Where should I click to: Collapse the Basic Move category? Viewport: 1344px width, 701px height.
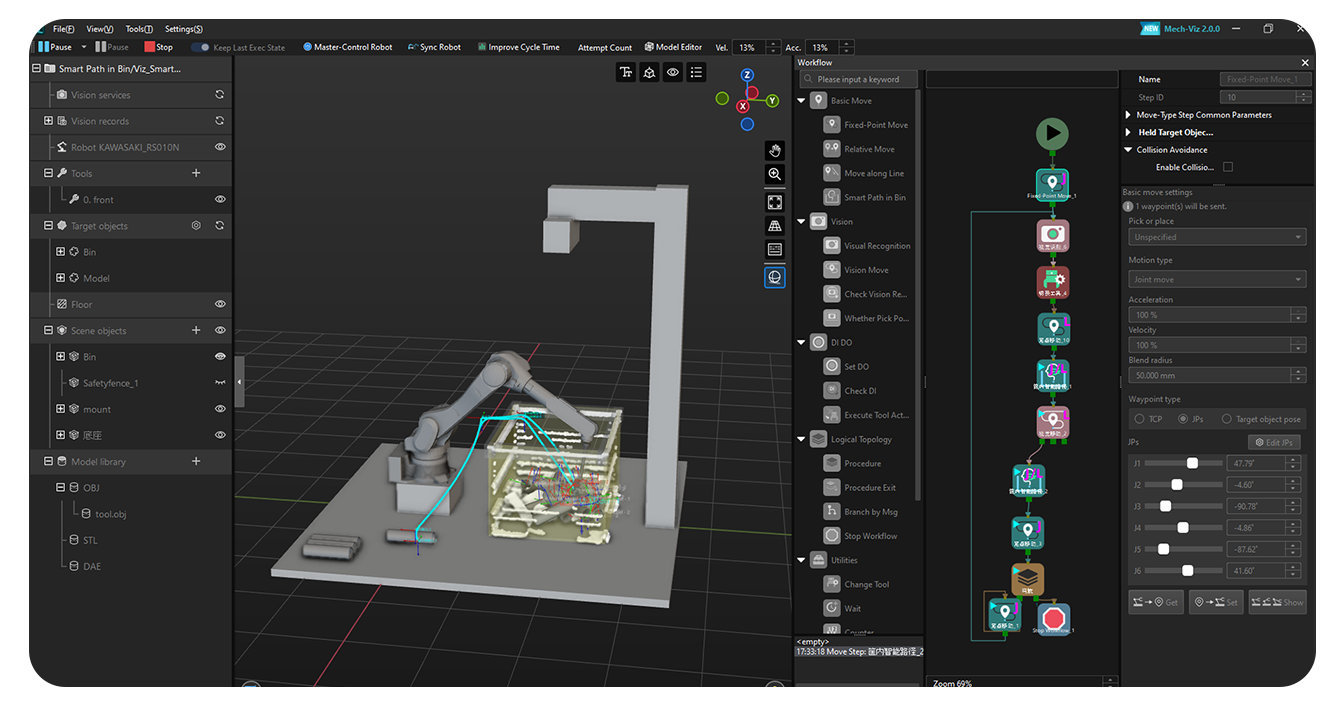tap(802, 101)
